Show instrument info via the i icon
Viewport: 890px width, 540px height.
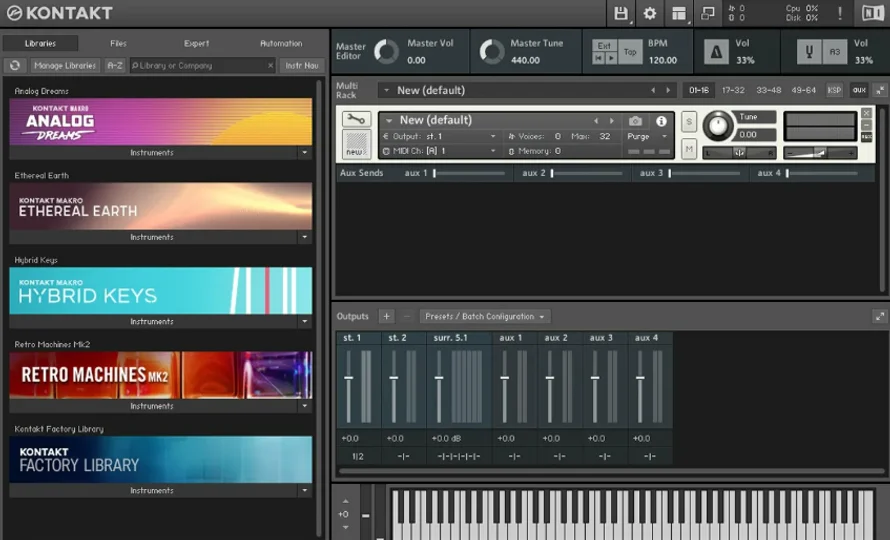pos(661,121)
